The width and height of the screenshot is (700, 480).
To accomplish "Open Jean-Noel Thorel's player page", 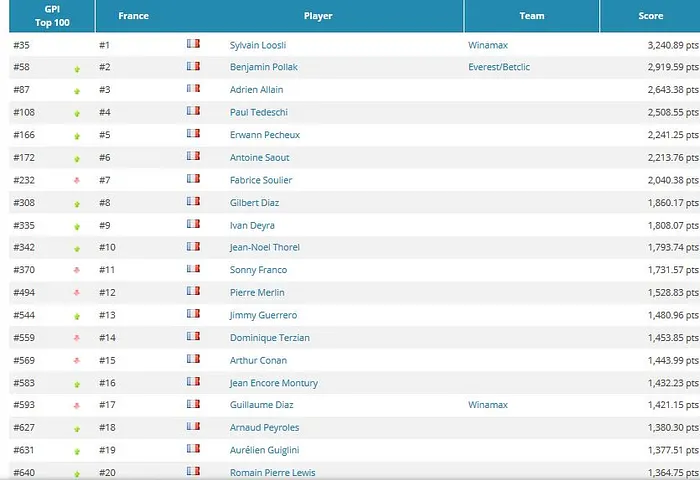I will pos(264,247).
